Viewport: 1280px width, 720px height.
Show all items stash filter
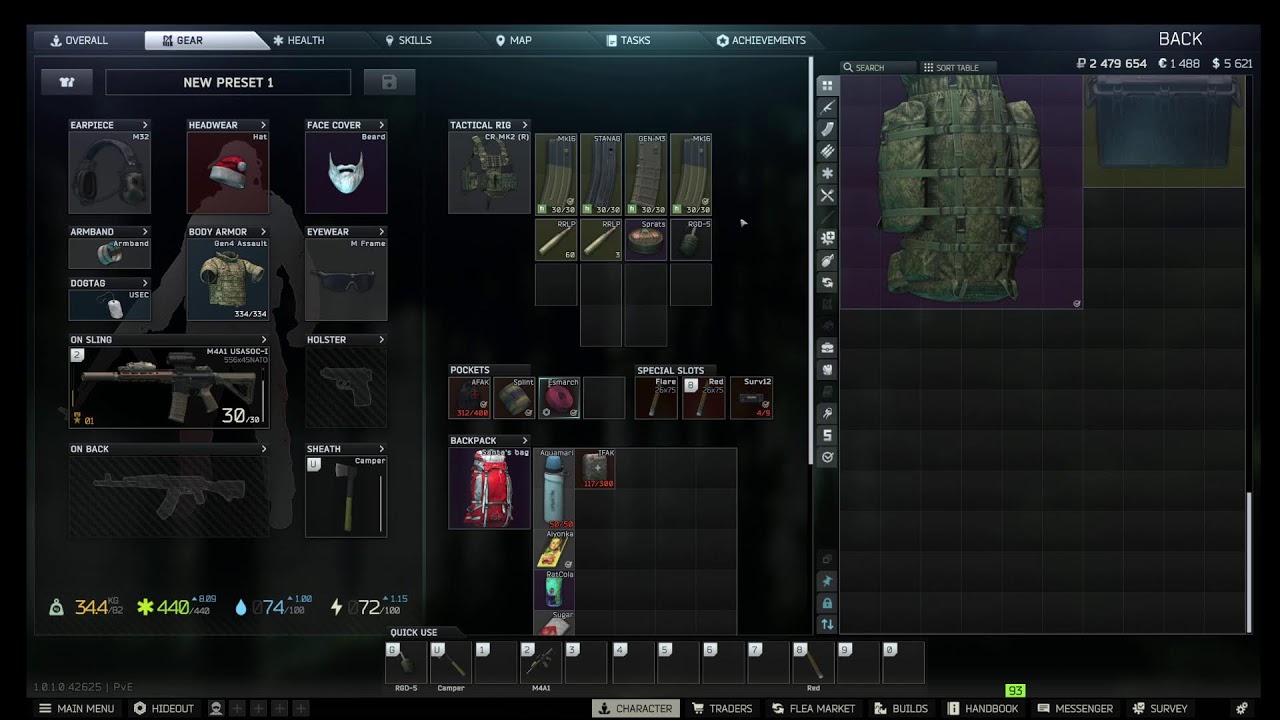tap(827, 86)
